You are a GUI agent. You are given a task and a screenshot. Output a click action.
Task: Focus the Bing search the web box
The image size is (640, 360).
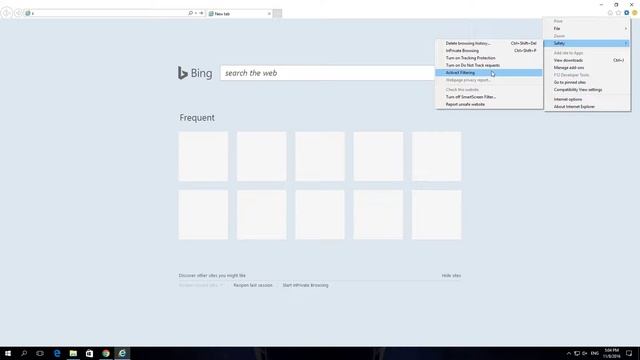(328, 73)
